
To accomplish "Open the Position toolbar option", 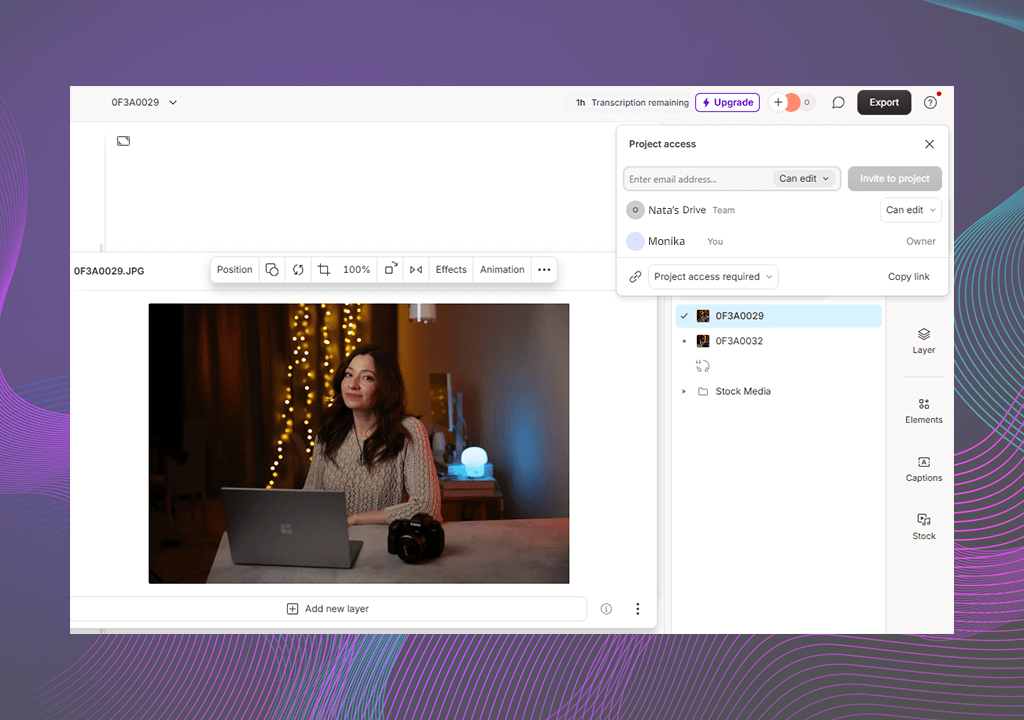I will click(234, 269).
